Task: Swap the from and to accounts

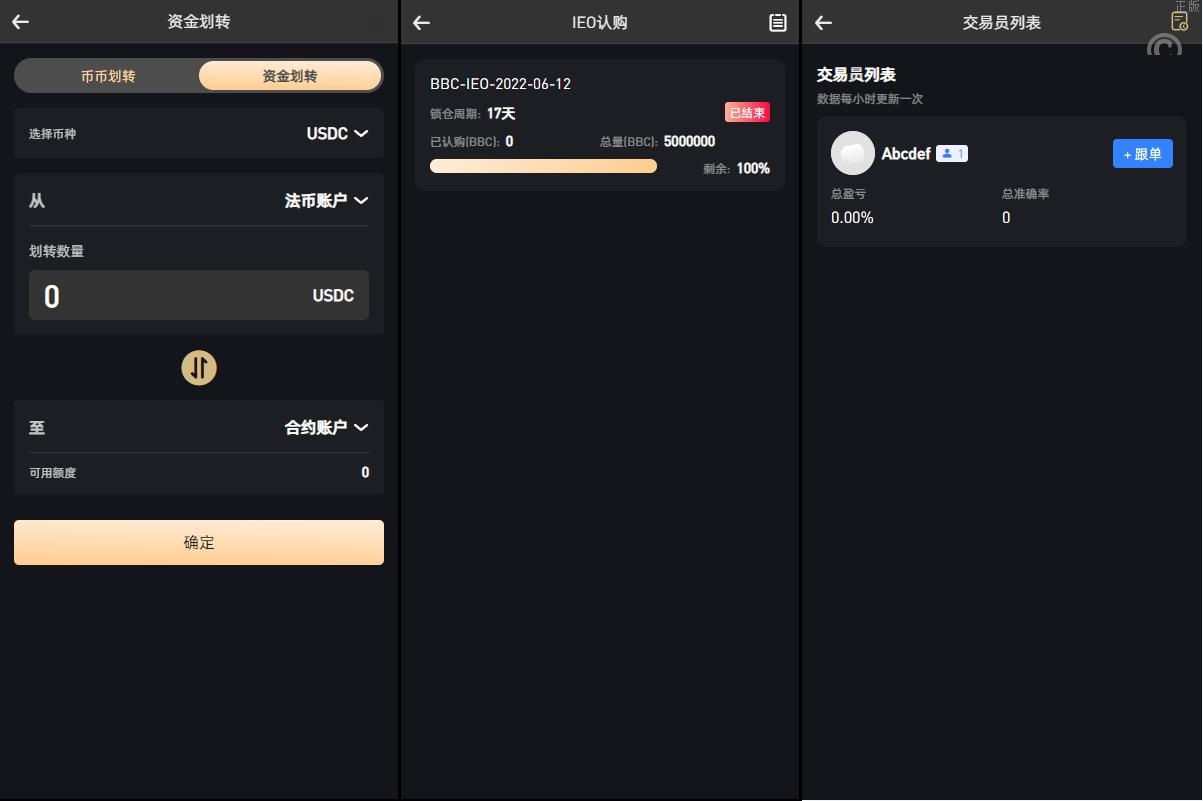Action: 199,368
